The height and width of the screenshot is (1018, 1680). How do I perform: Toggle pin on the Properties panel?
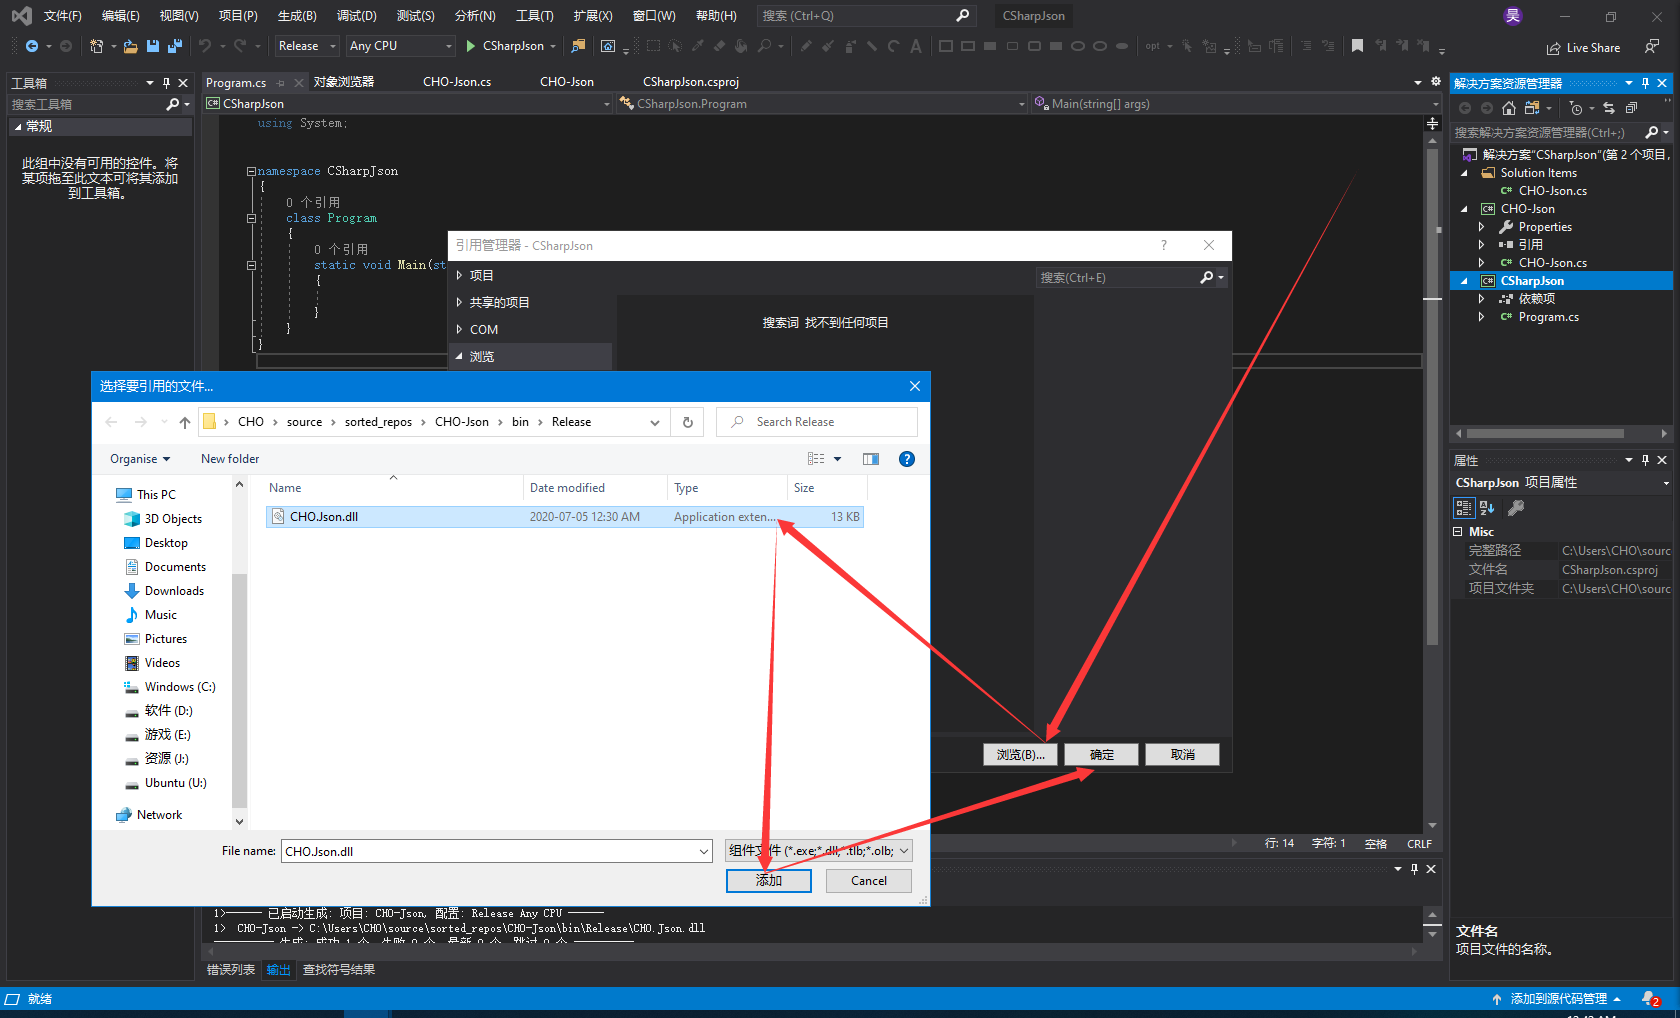pos(1645,460)
